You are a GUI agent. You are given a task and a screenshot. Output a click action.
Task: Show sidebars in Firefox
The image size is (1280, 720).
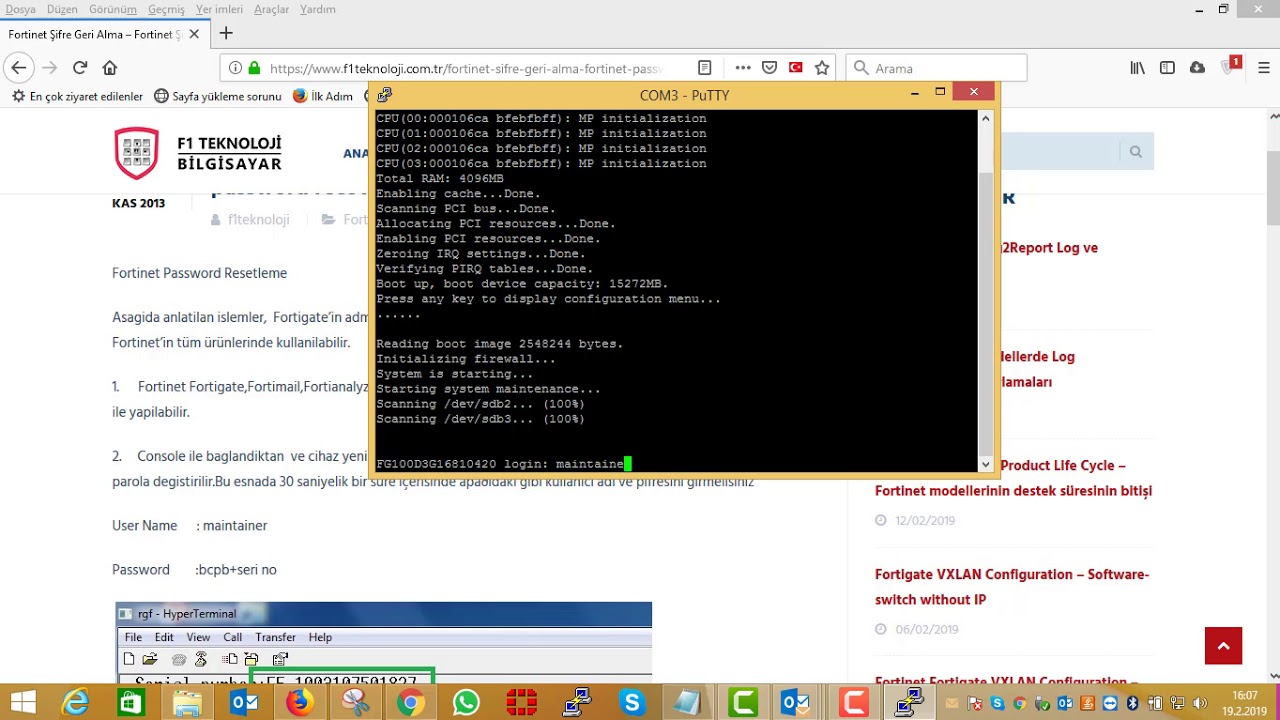[x=1167, y=68]
